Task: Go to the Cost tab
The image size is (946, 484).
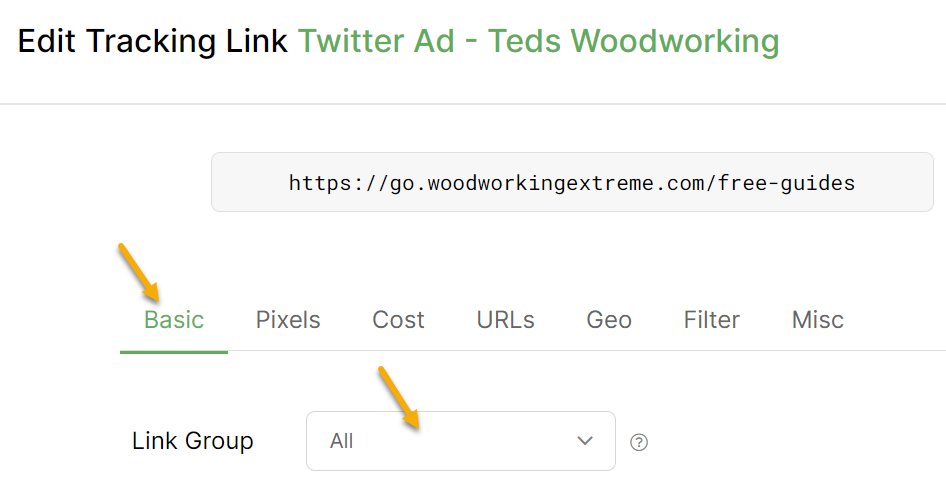Action: [398, 320]
